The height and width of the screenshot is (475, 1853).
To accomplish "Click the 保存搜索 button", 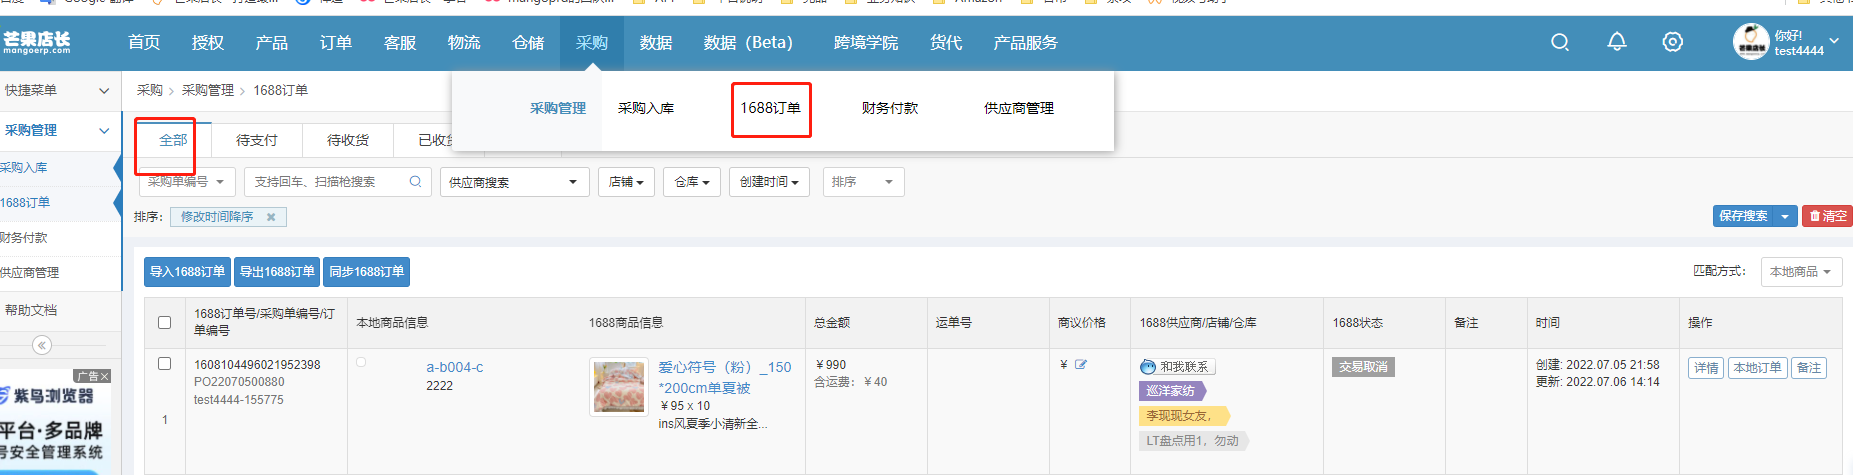I will [x=1743, y=216].
